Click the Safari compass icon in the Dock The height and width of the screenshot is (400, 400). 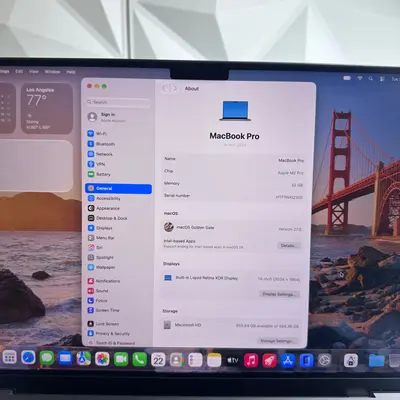(x=28, y=358)
